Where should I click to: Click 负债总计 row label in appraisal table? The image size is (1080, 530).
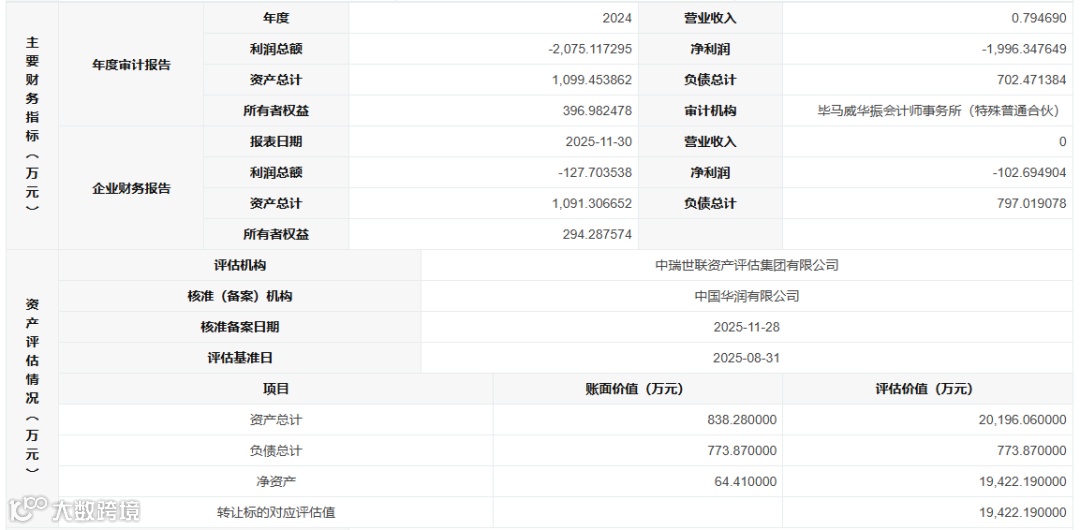point(276,451)
